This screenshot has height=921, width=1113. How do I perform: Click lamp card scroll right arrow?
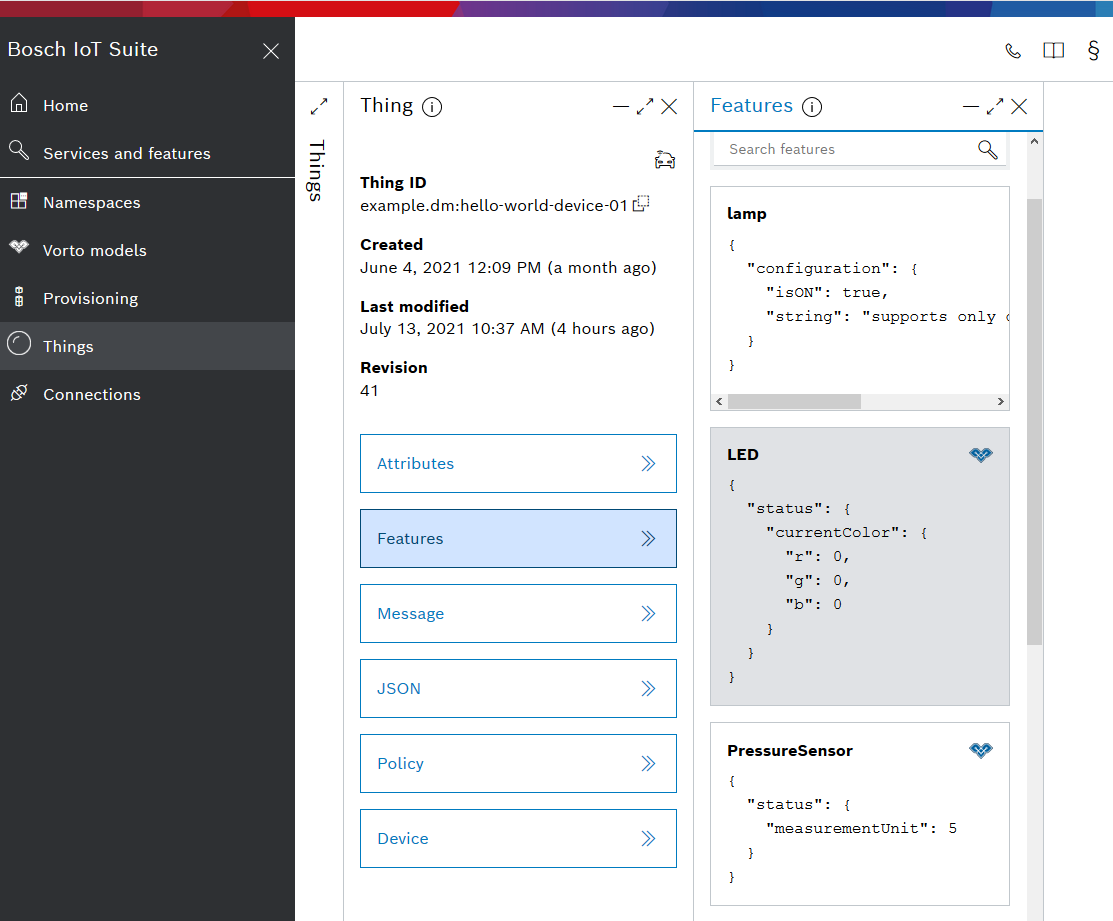click(x=1001, y=402)
